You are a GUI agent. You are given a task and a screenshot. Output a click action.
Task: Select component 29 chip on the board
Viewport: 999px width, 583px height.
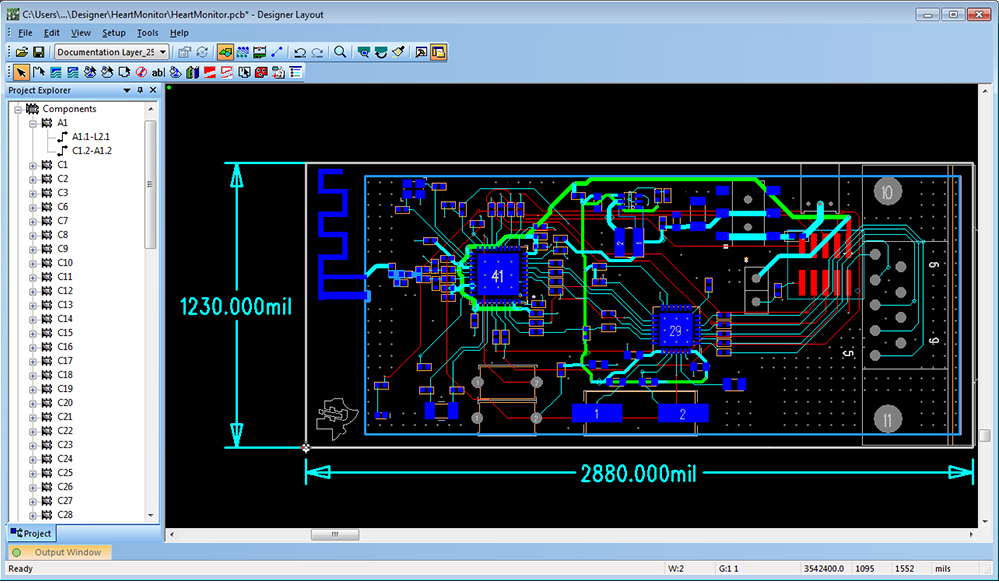[x=675, y=330]
